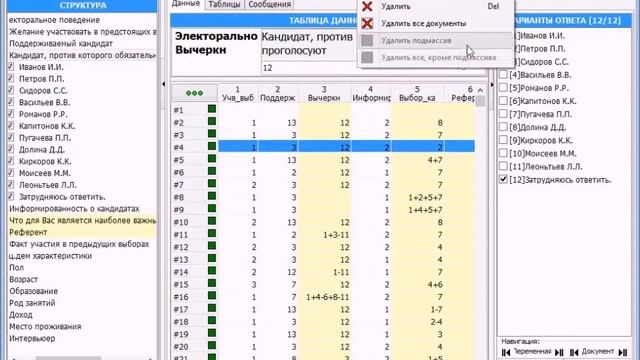The width and height of the screenshot is (640, 360).
Task: Switch to the Данные tab
Action: [186, 4]
